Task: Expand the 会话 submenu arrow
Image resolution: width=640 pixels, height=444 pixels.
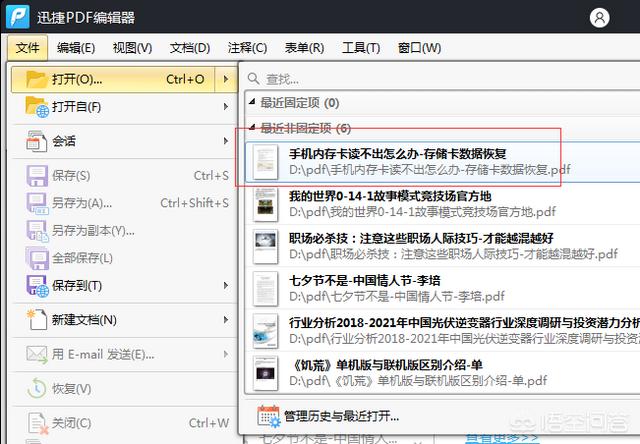Action: 226,141
